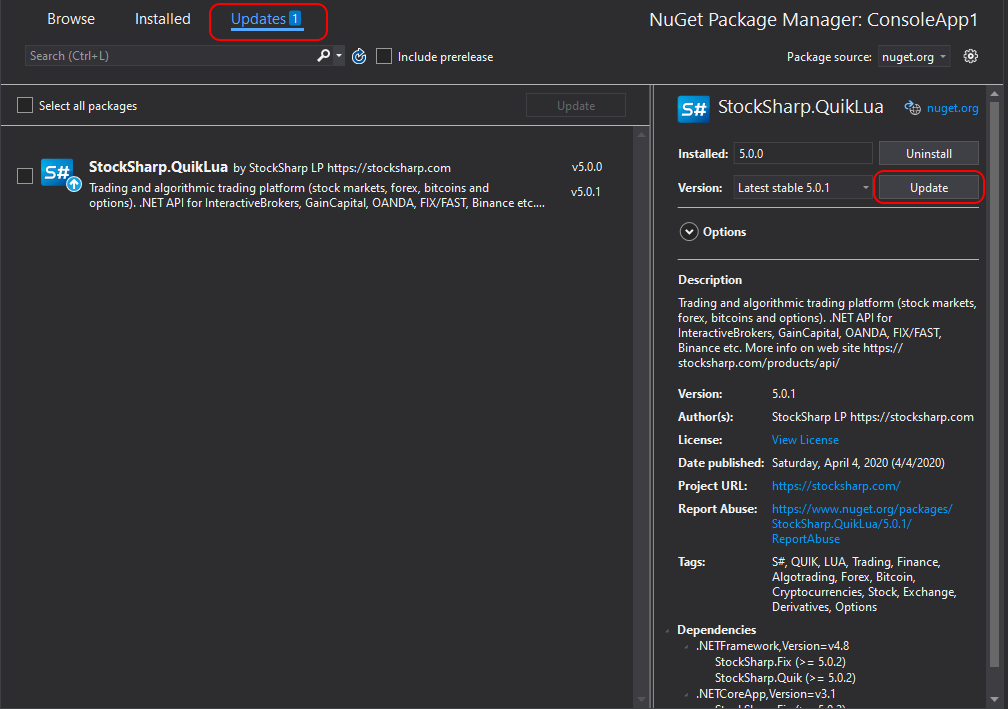Click package list scrollbar down arrow
Image resolution: width=1008 pixels, height=709 pixels.
click(641, 699)
